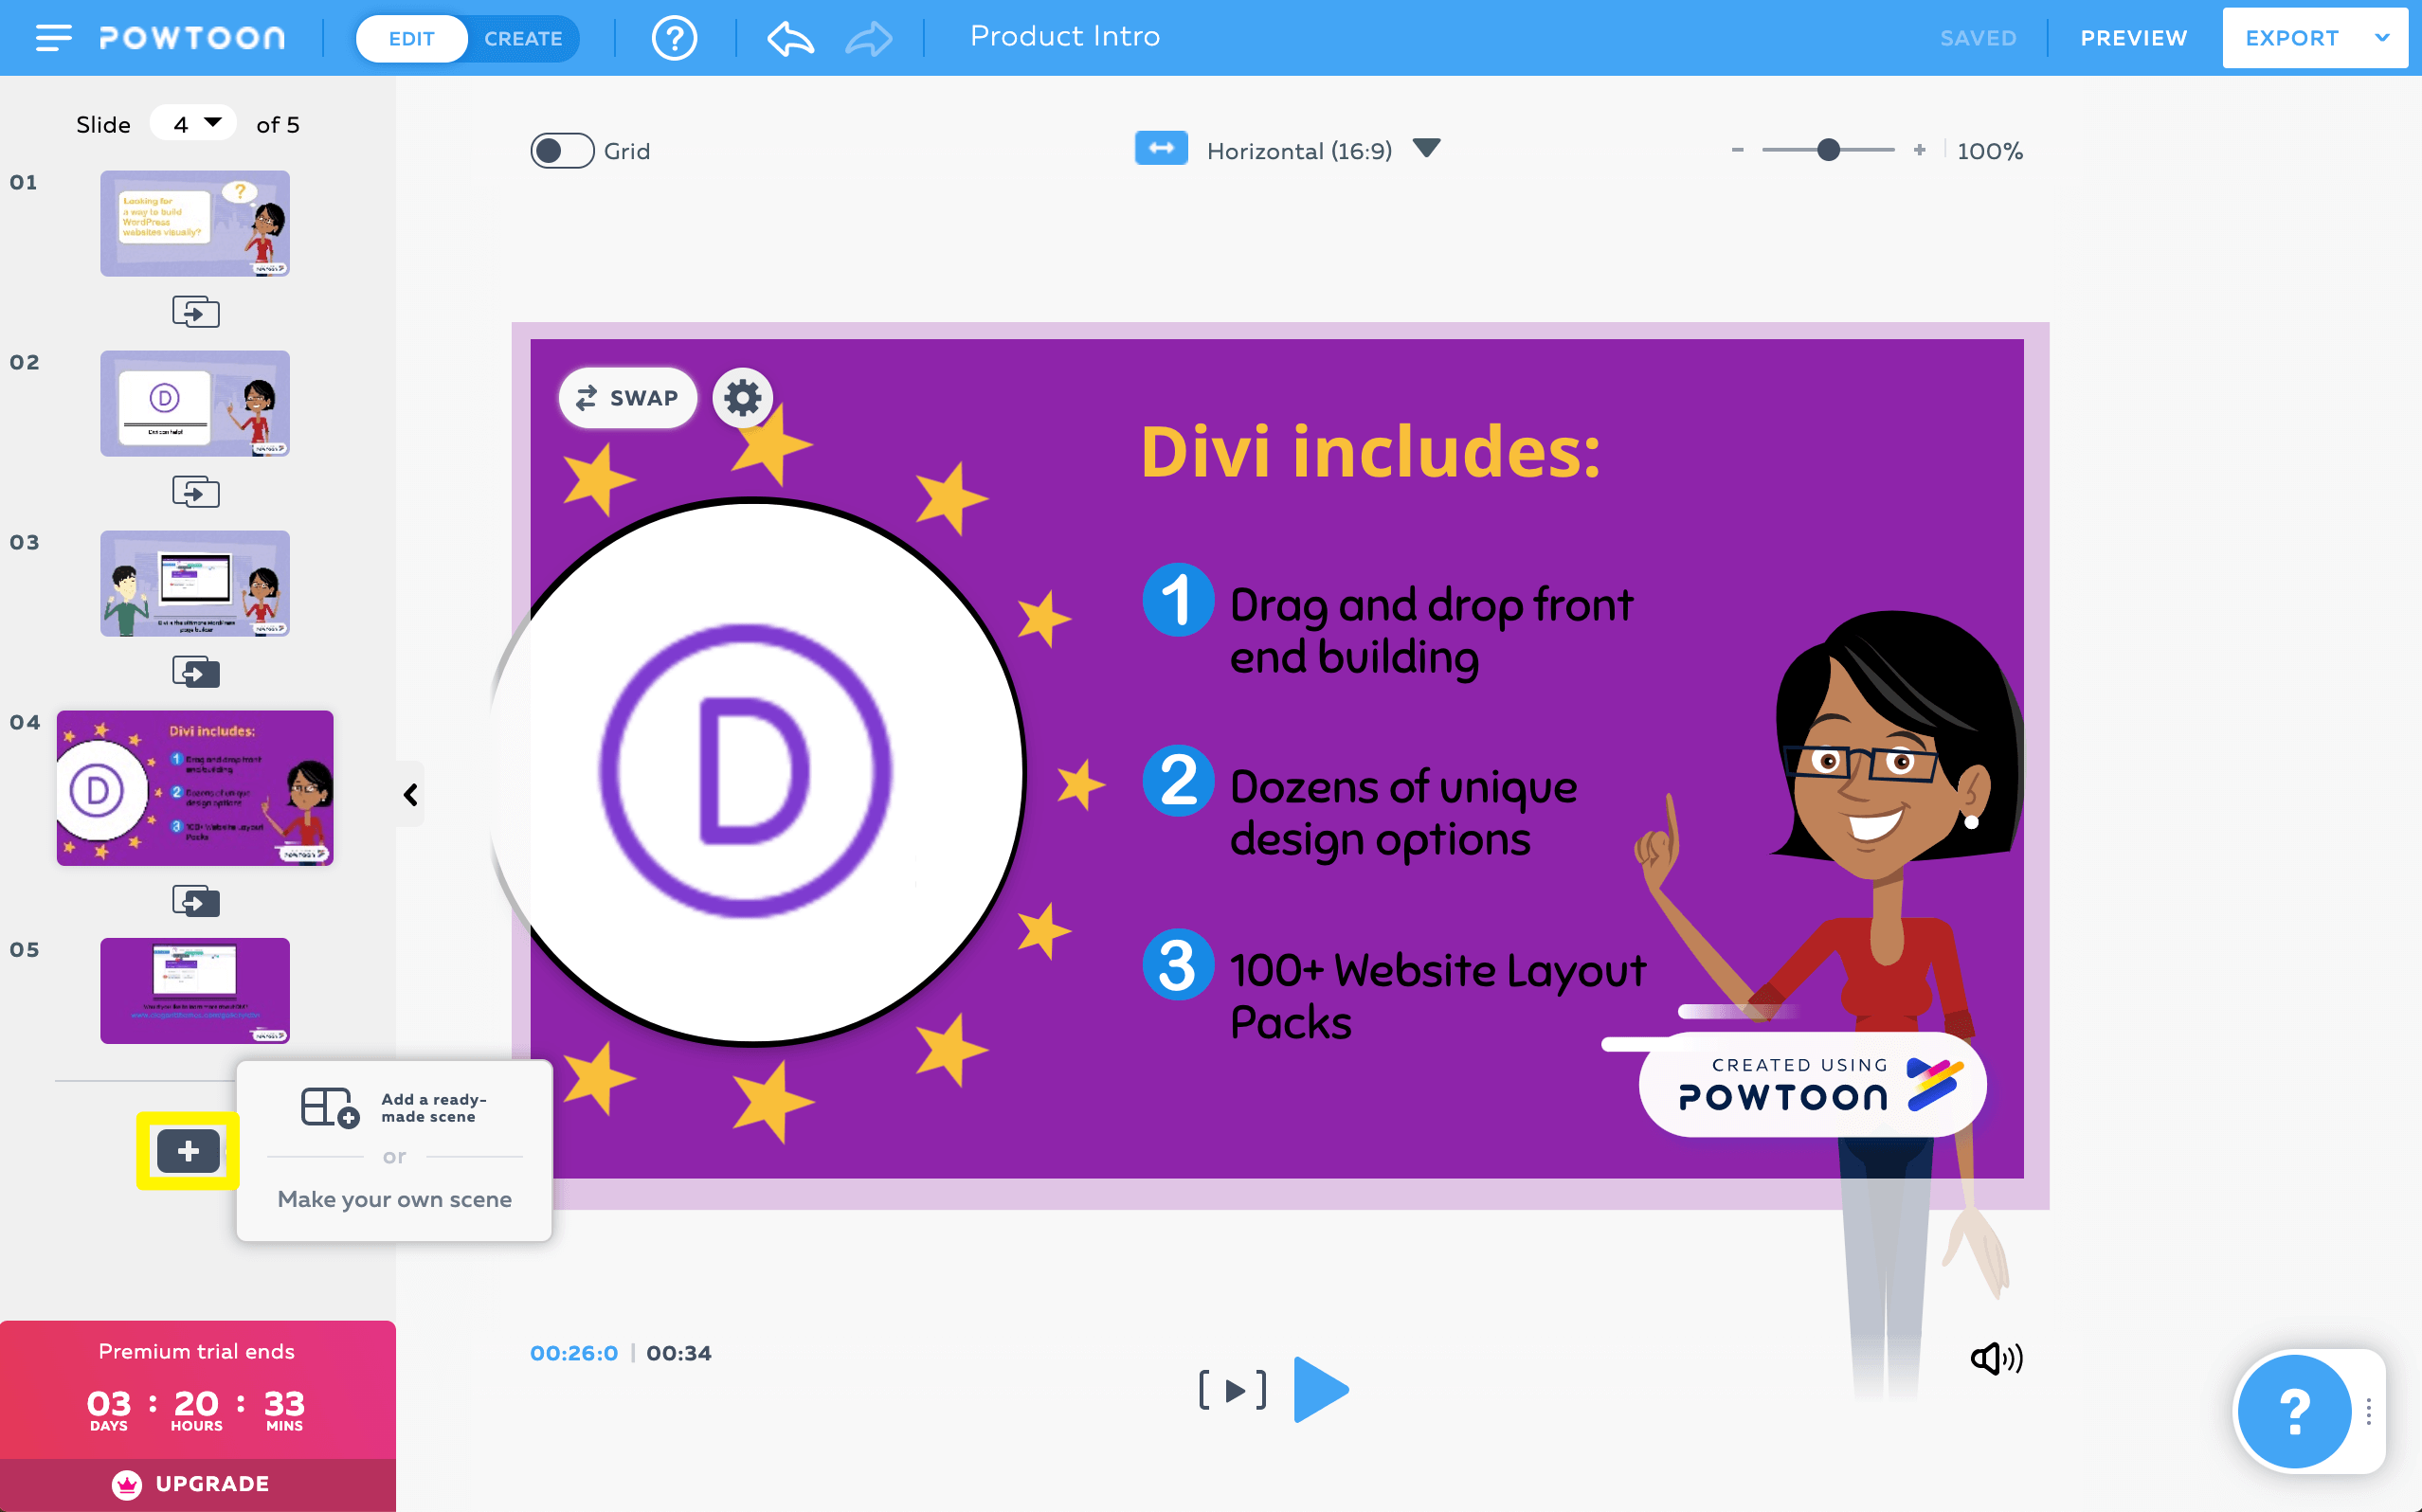The width and height of the screenshot is (2422, 1512).
Task: Click the zoom slider handle
Action: coord(1828,150)
